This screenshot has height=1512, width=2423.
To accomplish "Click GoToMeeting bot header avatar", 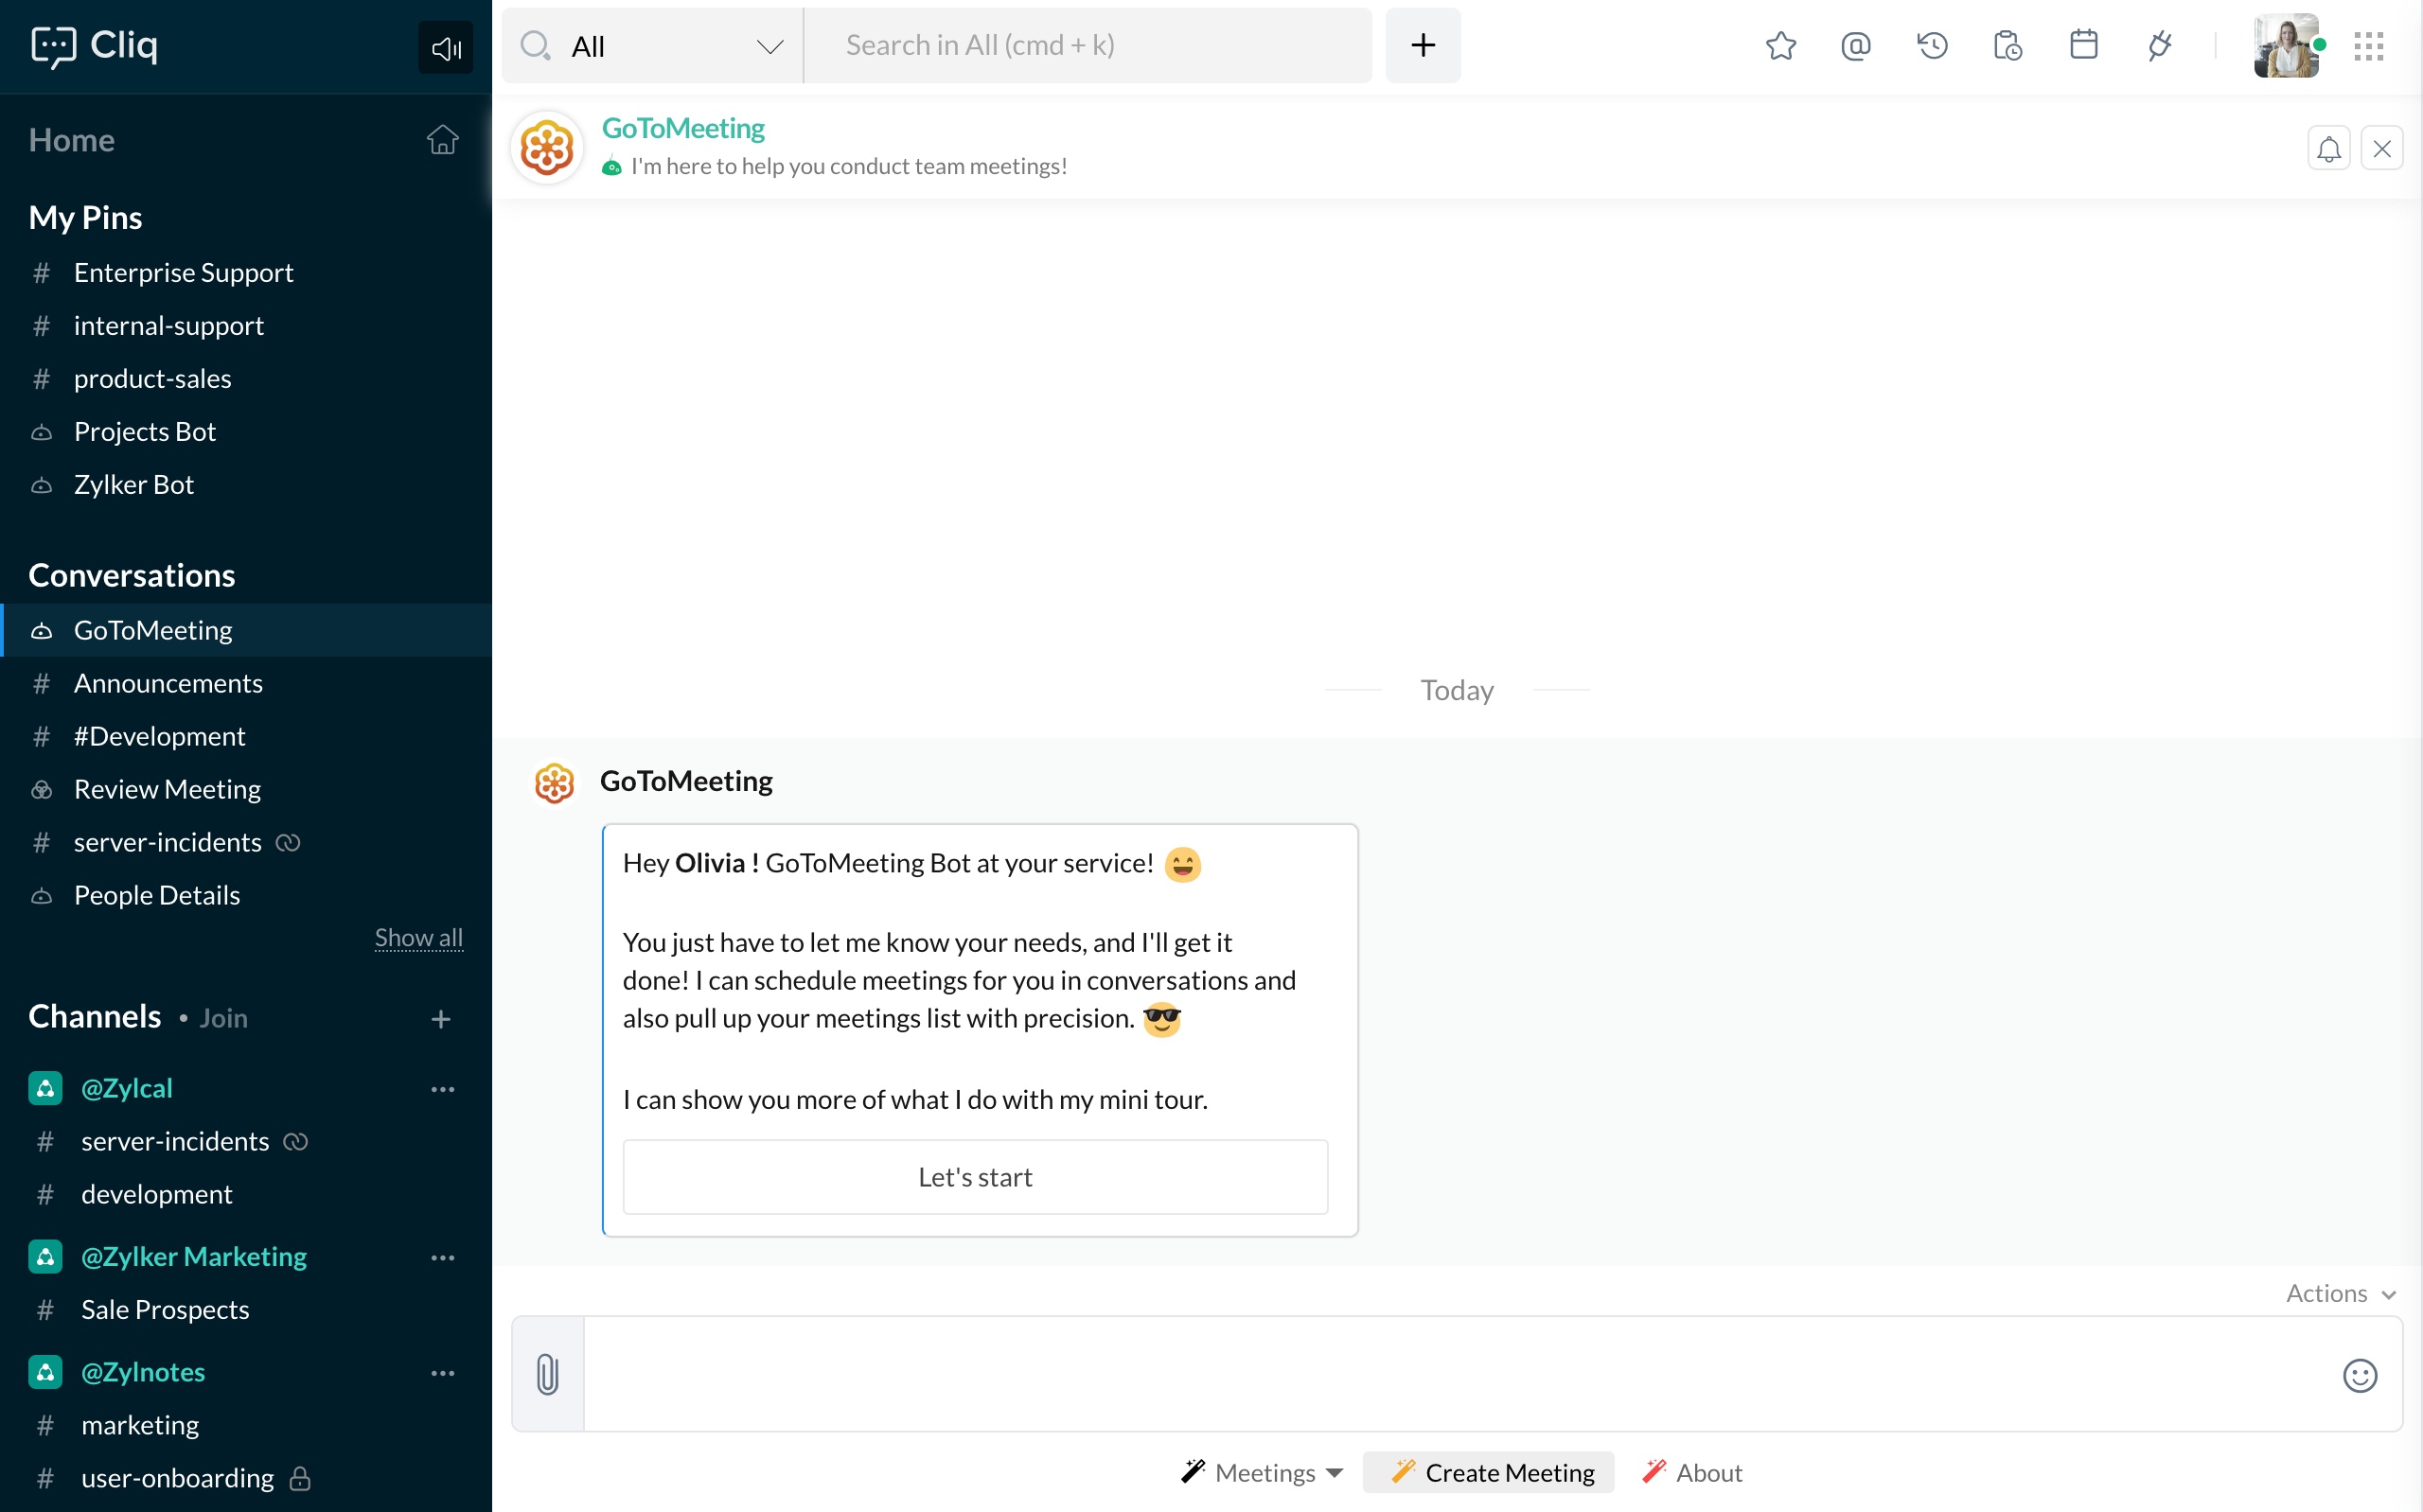I will click(x=547, y=148).
